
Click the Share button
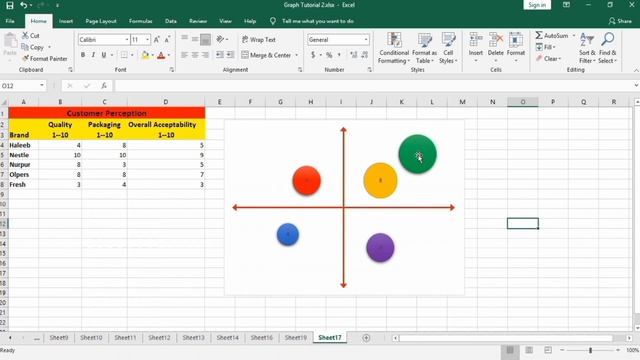(x=620, y=21)
